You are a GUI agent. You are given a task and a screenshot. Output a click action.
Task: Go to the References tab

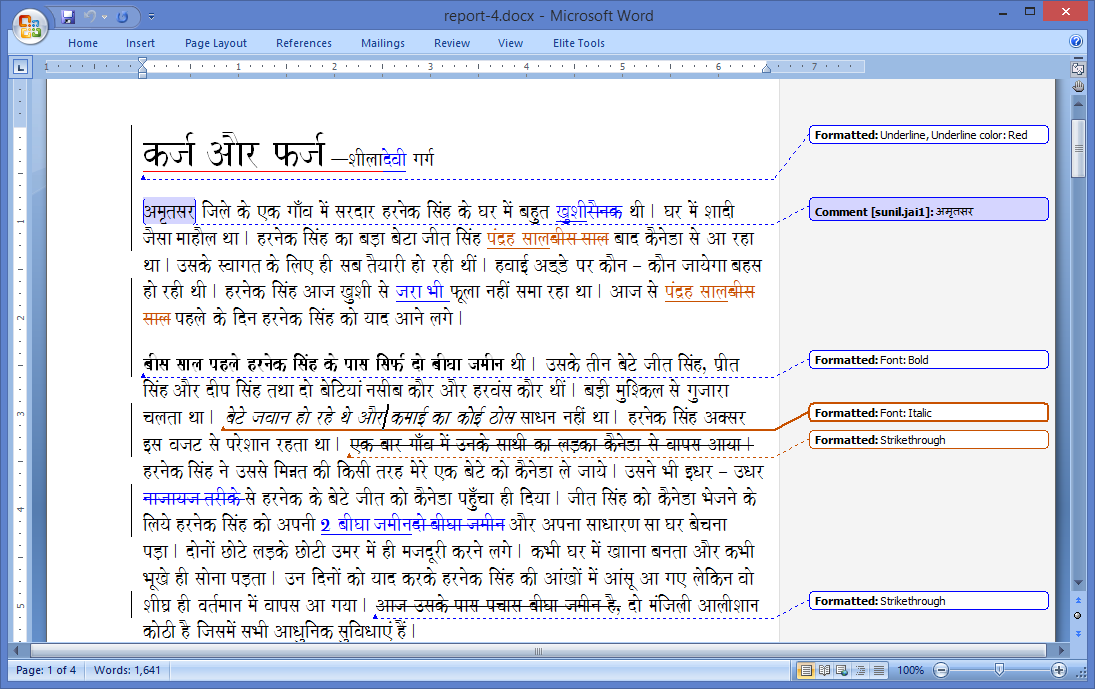pyautogui.click(x=304, y=43)
